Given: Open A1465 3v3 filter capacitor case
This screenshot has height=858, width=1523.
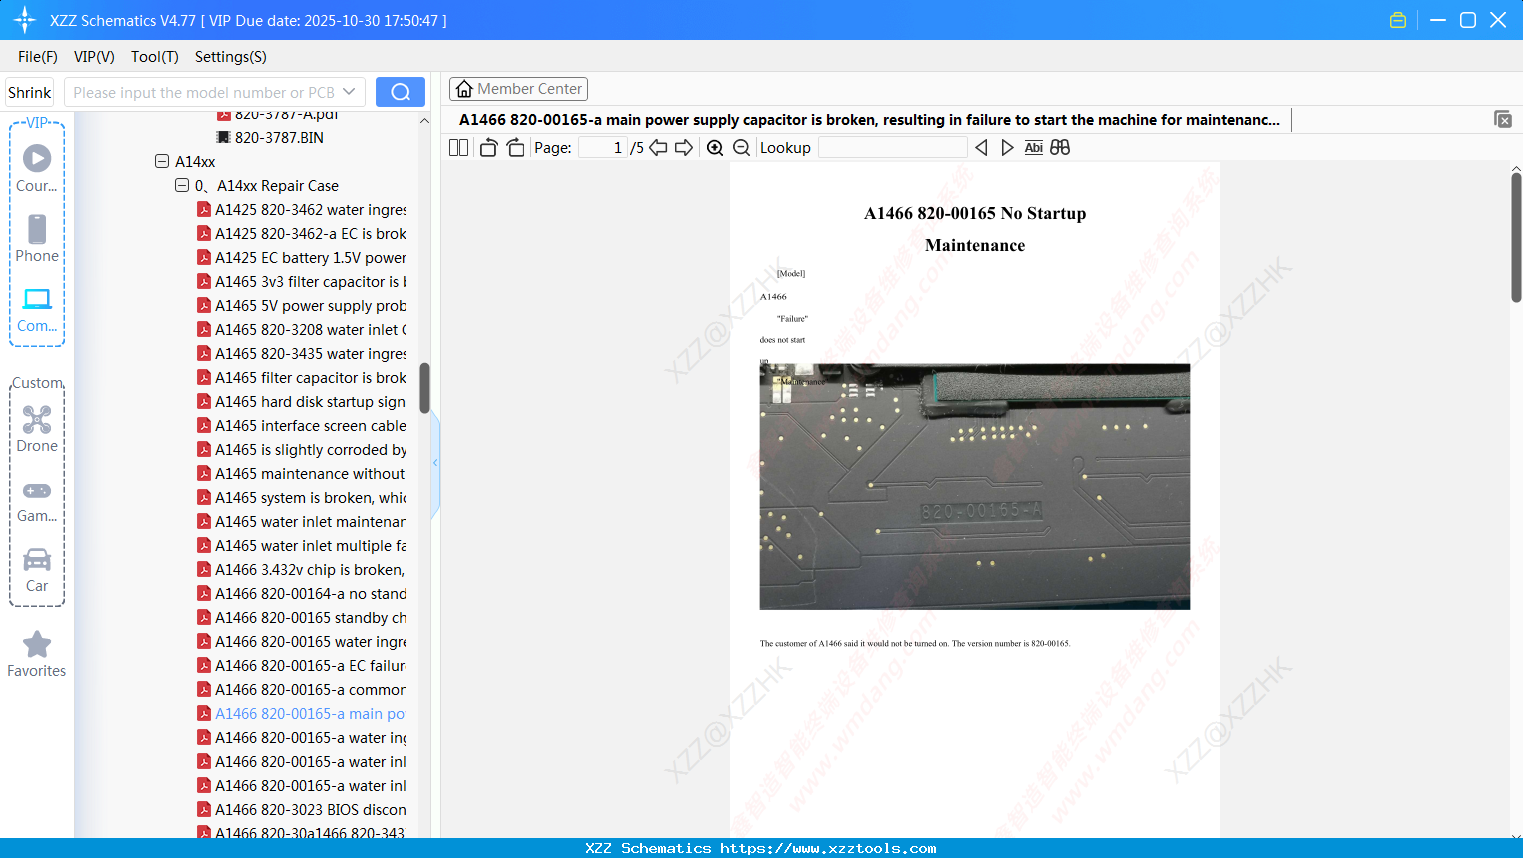Looking at the screenshot, I should tap(302, 281).
